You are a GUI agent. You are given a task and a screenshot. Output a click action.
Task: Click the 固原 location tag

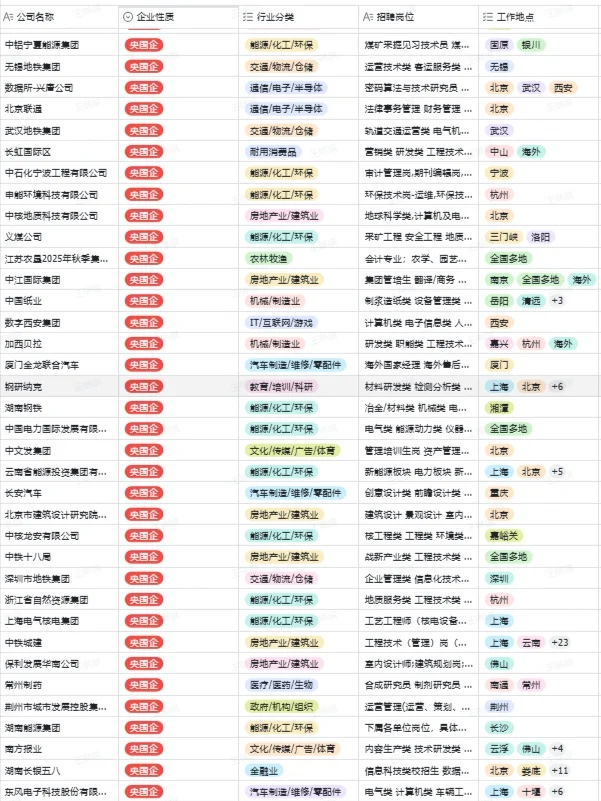[499, 45]
